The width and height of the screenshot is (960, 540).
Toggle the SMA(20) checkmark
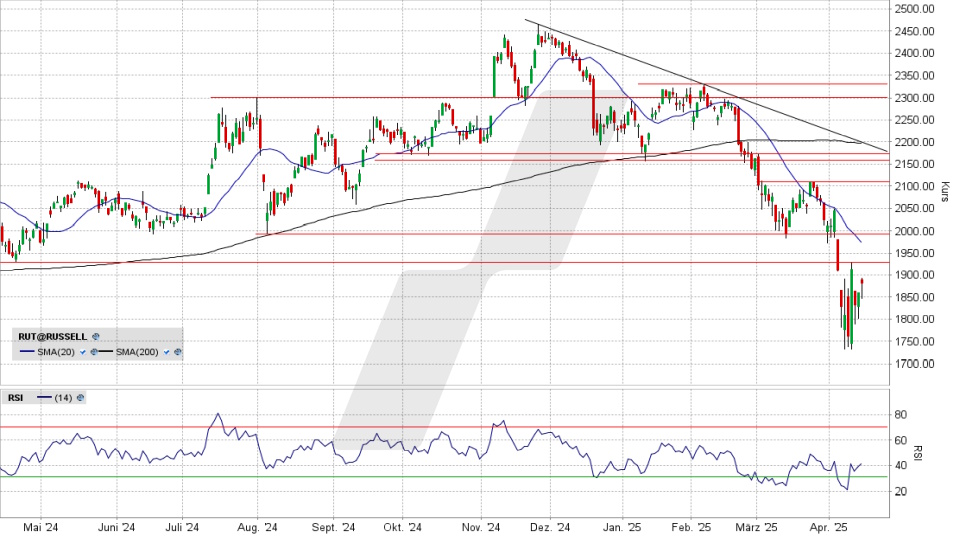point(83,352)
